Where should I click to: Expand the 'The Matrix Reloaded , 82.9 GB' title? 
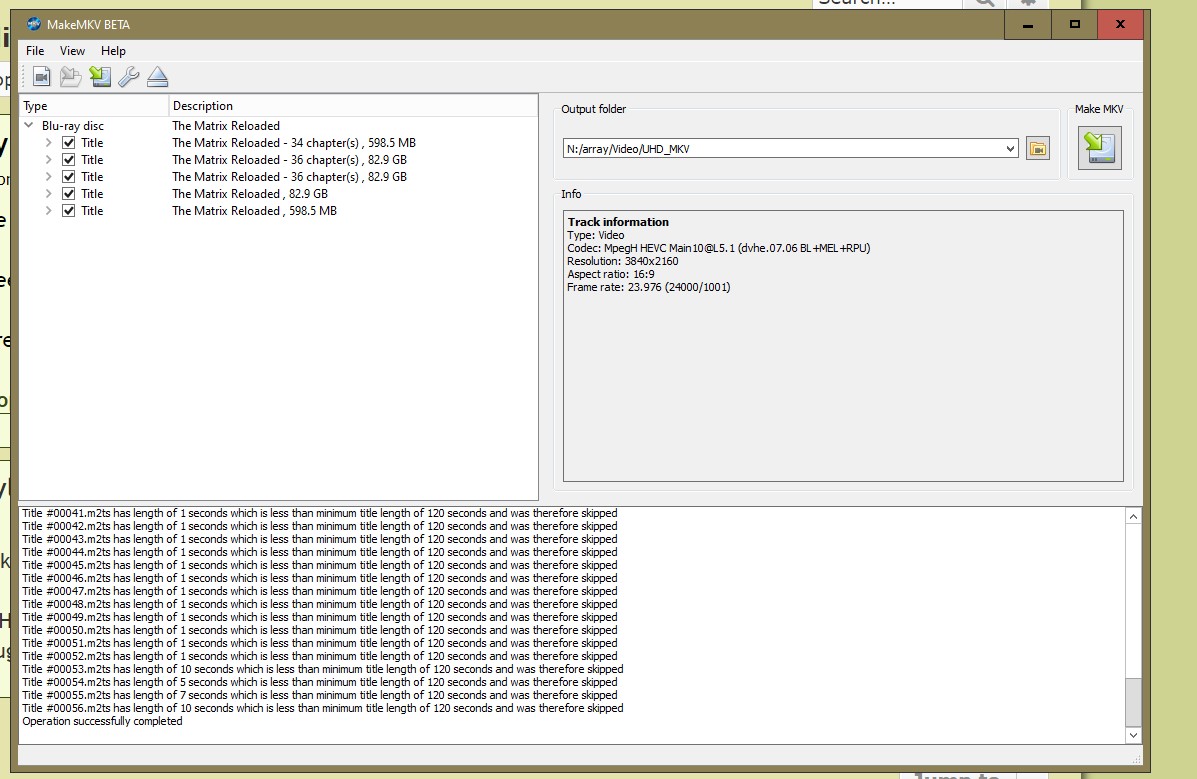tap(48, 194)
